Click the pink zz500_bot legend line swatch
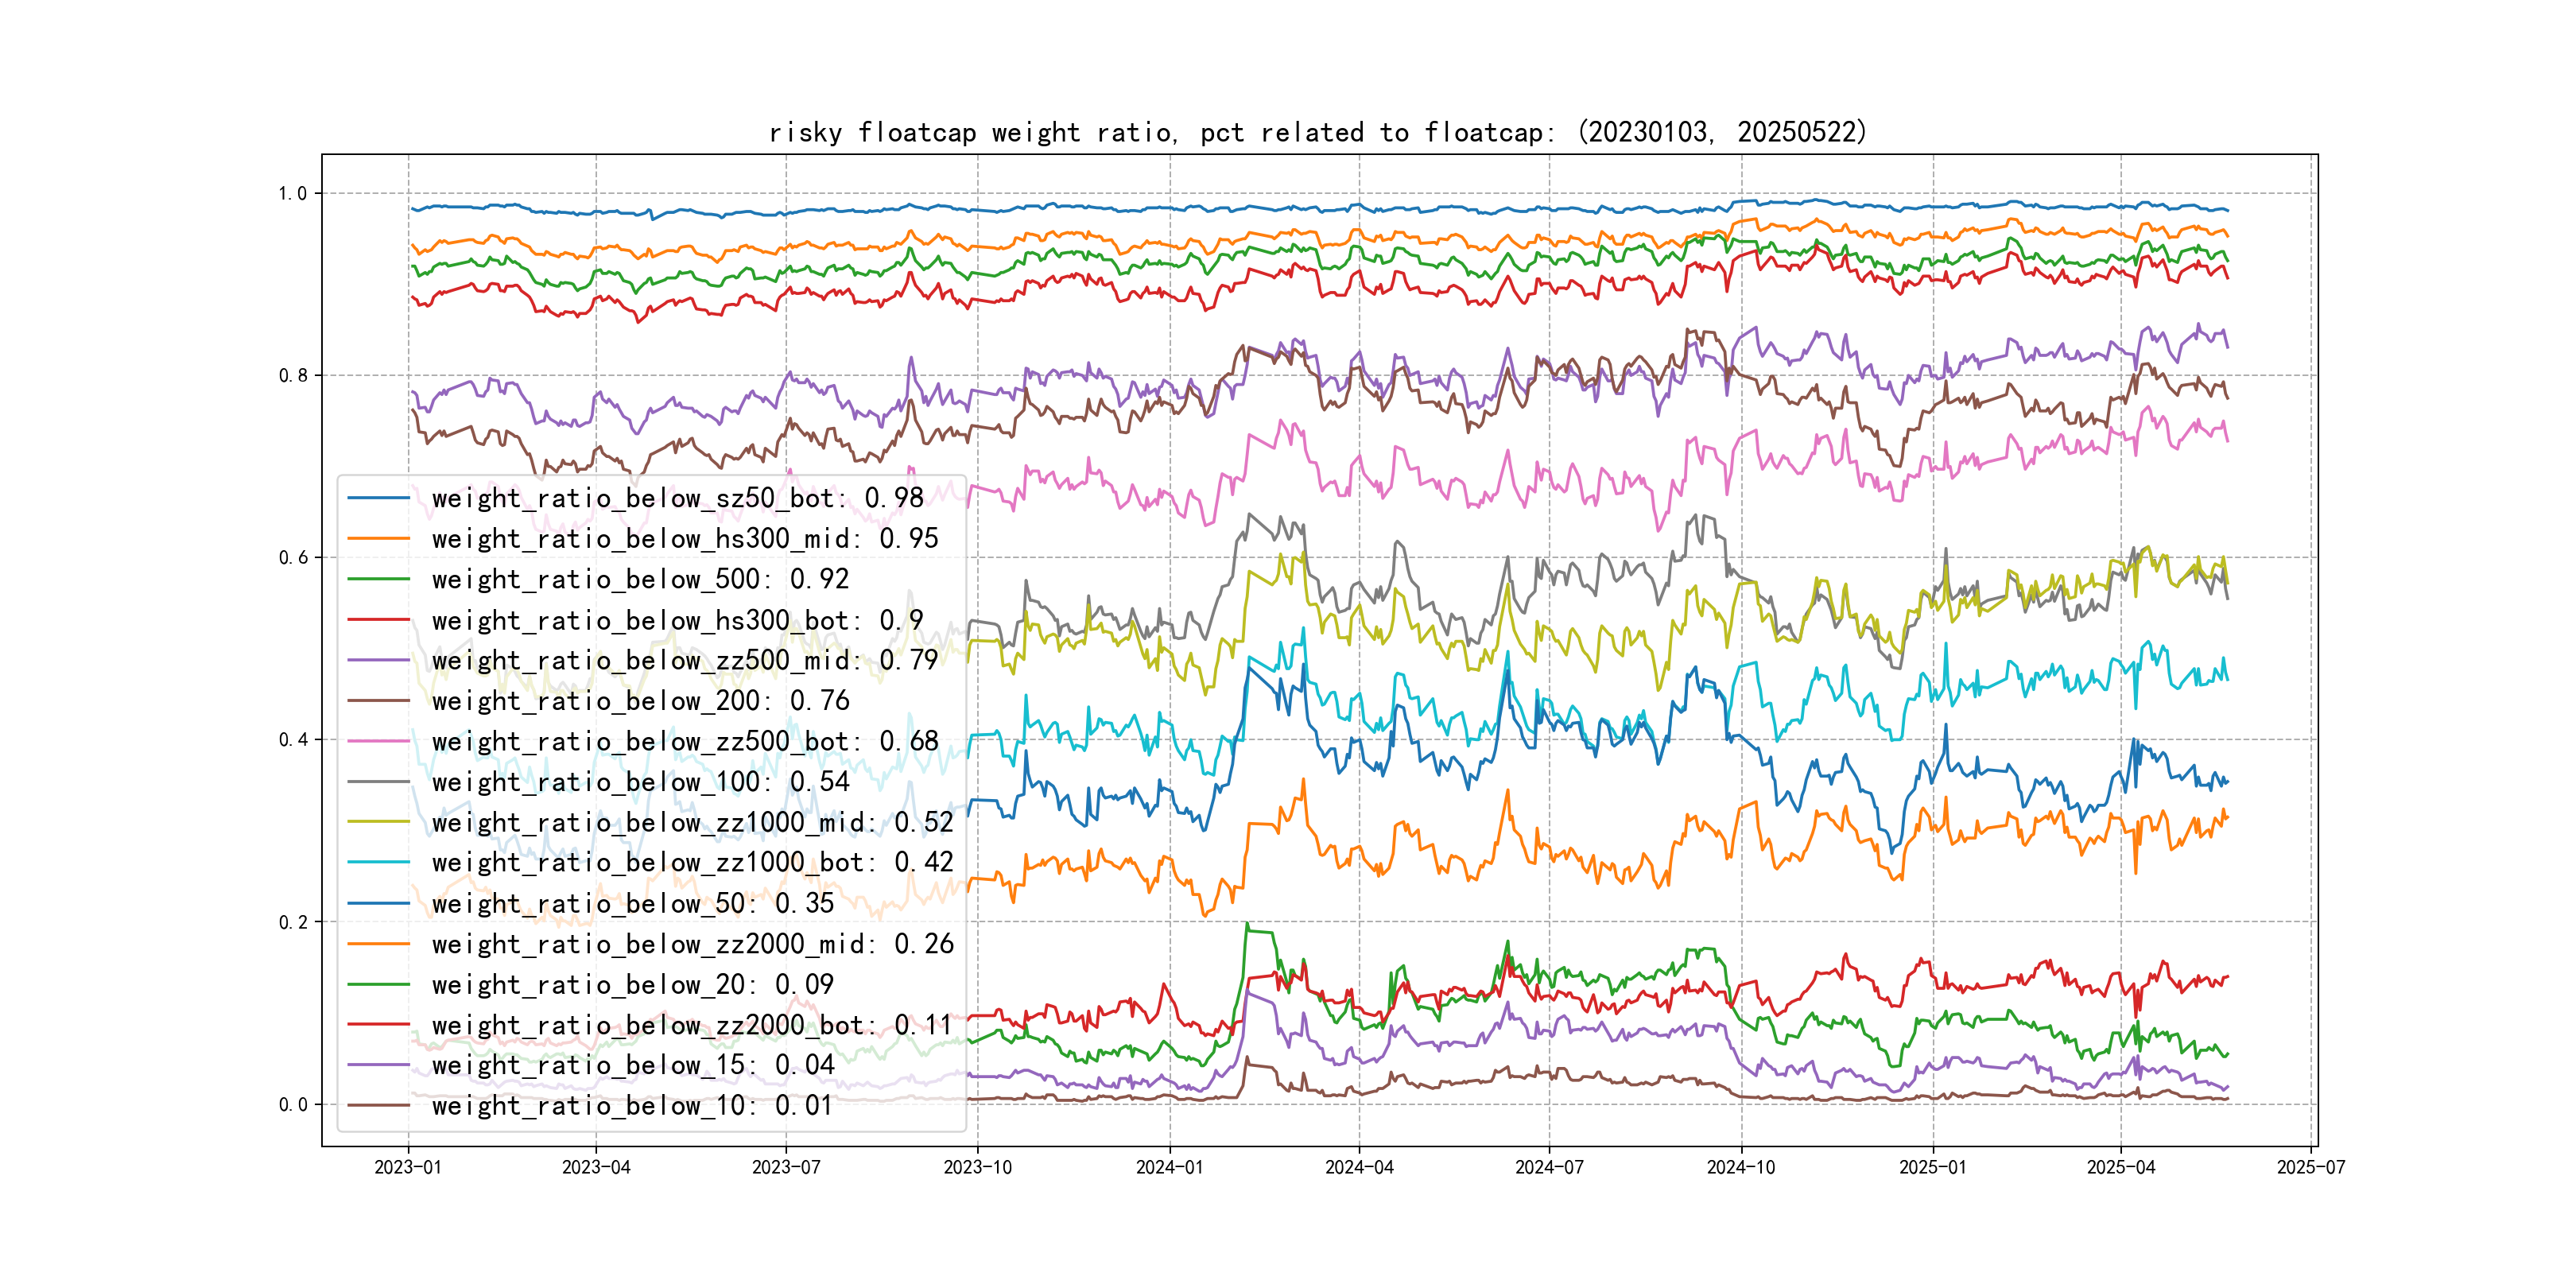2576x1288 pixels. 378,741
